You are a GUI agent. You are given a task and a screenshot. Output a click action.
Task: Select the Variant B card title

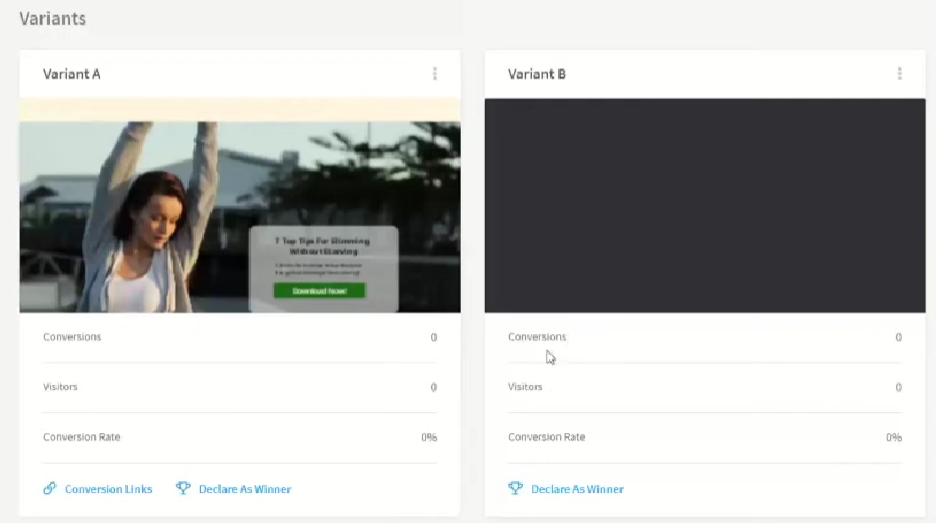537,74
